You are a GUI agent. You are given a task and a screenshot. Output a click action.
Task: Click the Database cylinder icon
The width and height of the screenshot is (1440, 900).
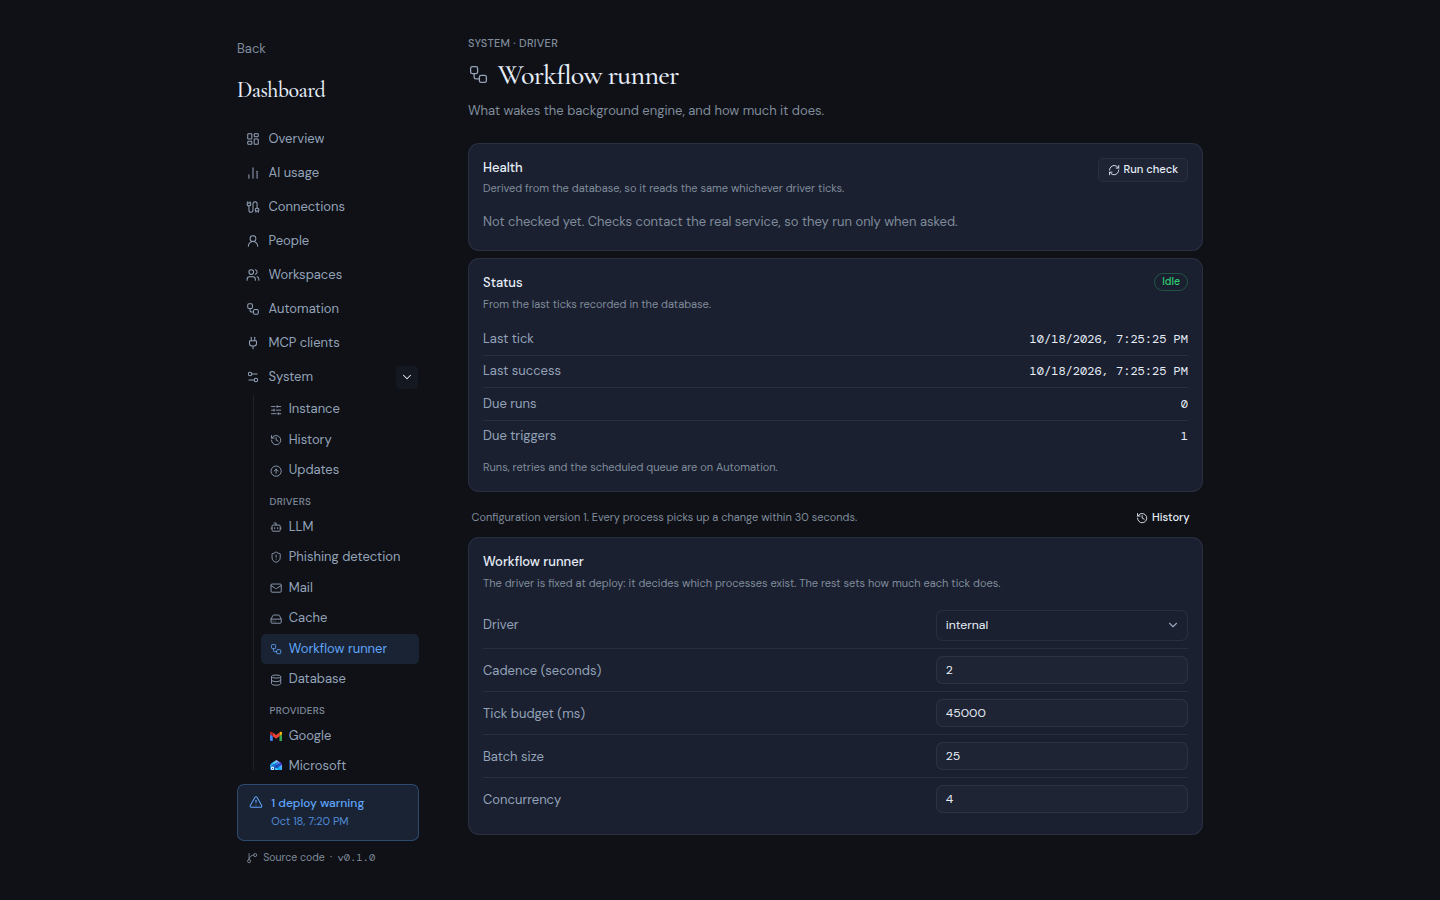point(276,679)
